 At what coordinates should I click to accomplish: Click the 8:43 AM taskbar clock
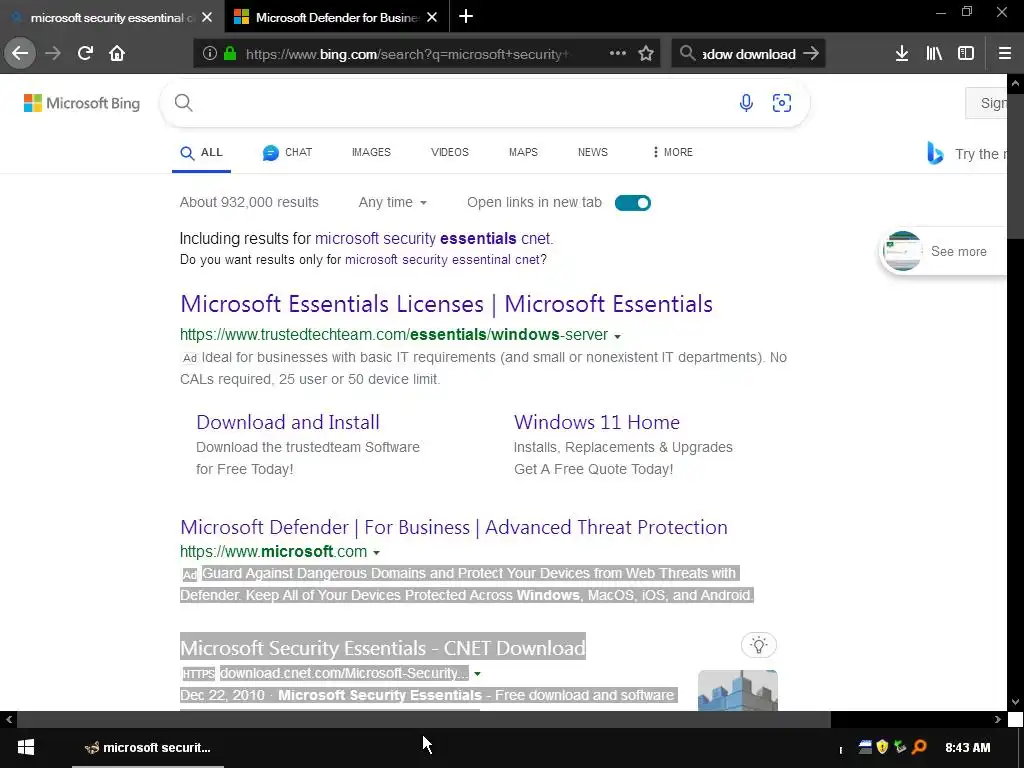[967, 747]
